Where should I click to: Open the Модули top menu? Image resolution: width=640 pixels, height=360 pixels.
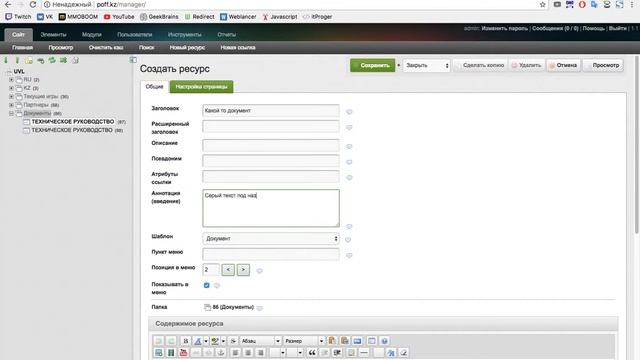tap(91, 35)
